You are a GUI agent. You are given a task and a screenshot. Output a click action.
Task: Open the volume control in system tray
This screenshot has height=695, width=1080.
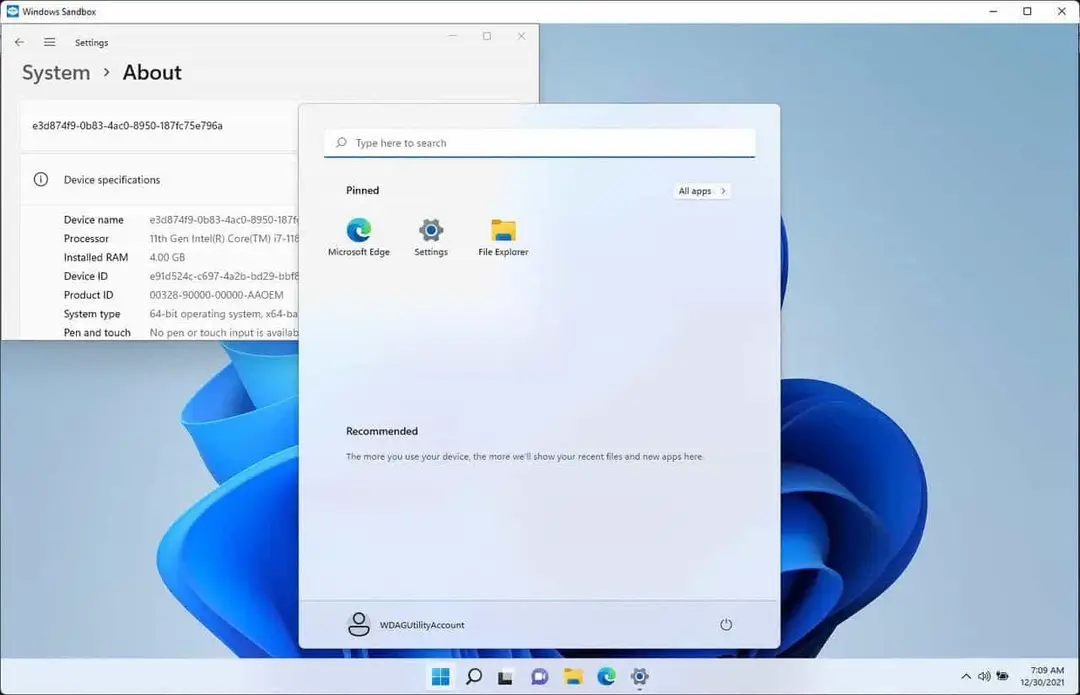(984, 676)
